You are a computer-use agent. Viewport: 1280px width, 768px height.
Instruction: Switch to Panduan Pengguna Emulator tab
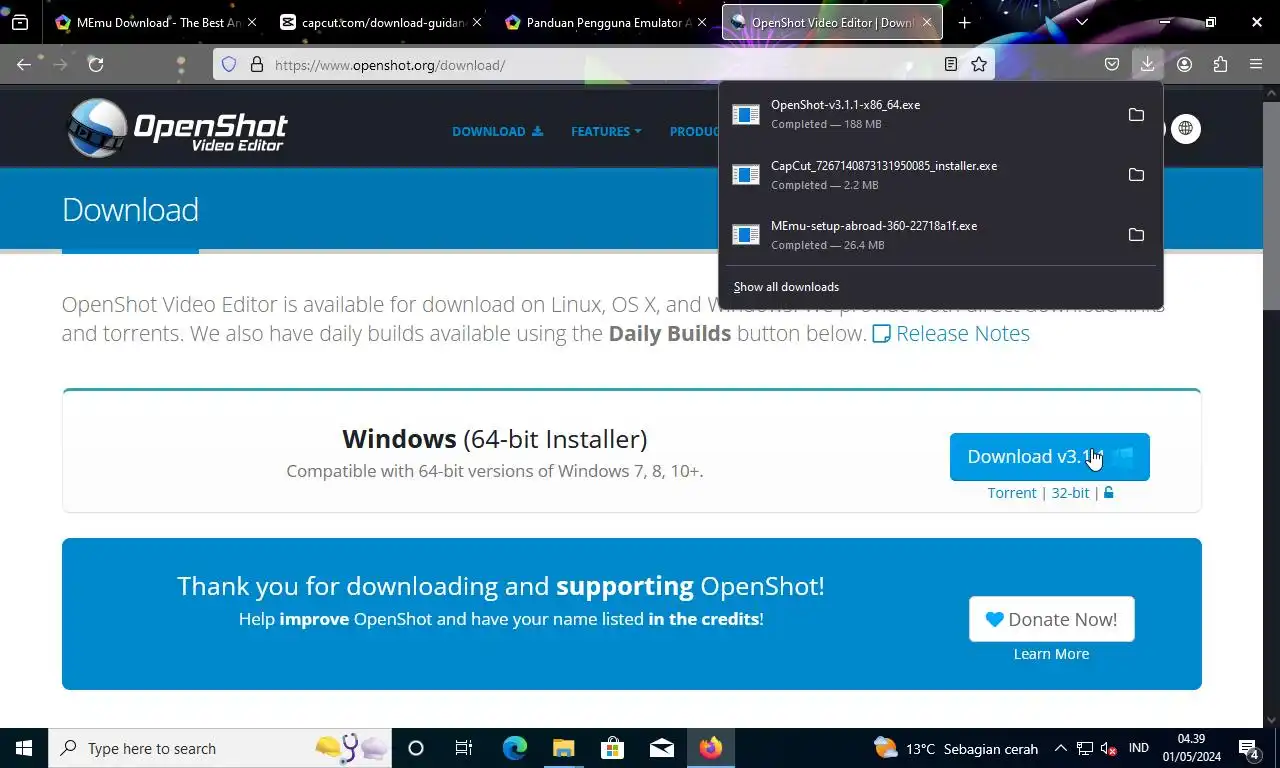point(598,22)
